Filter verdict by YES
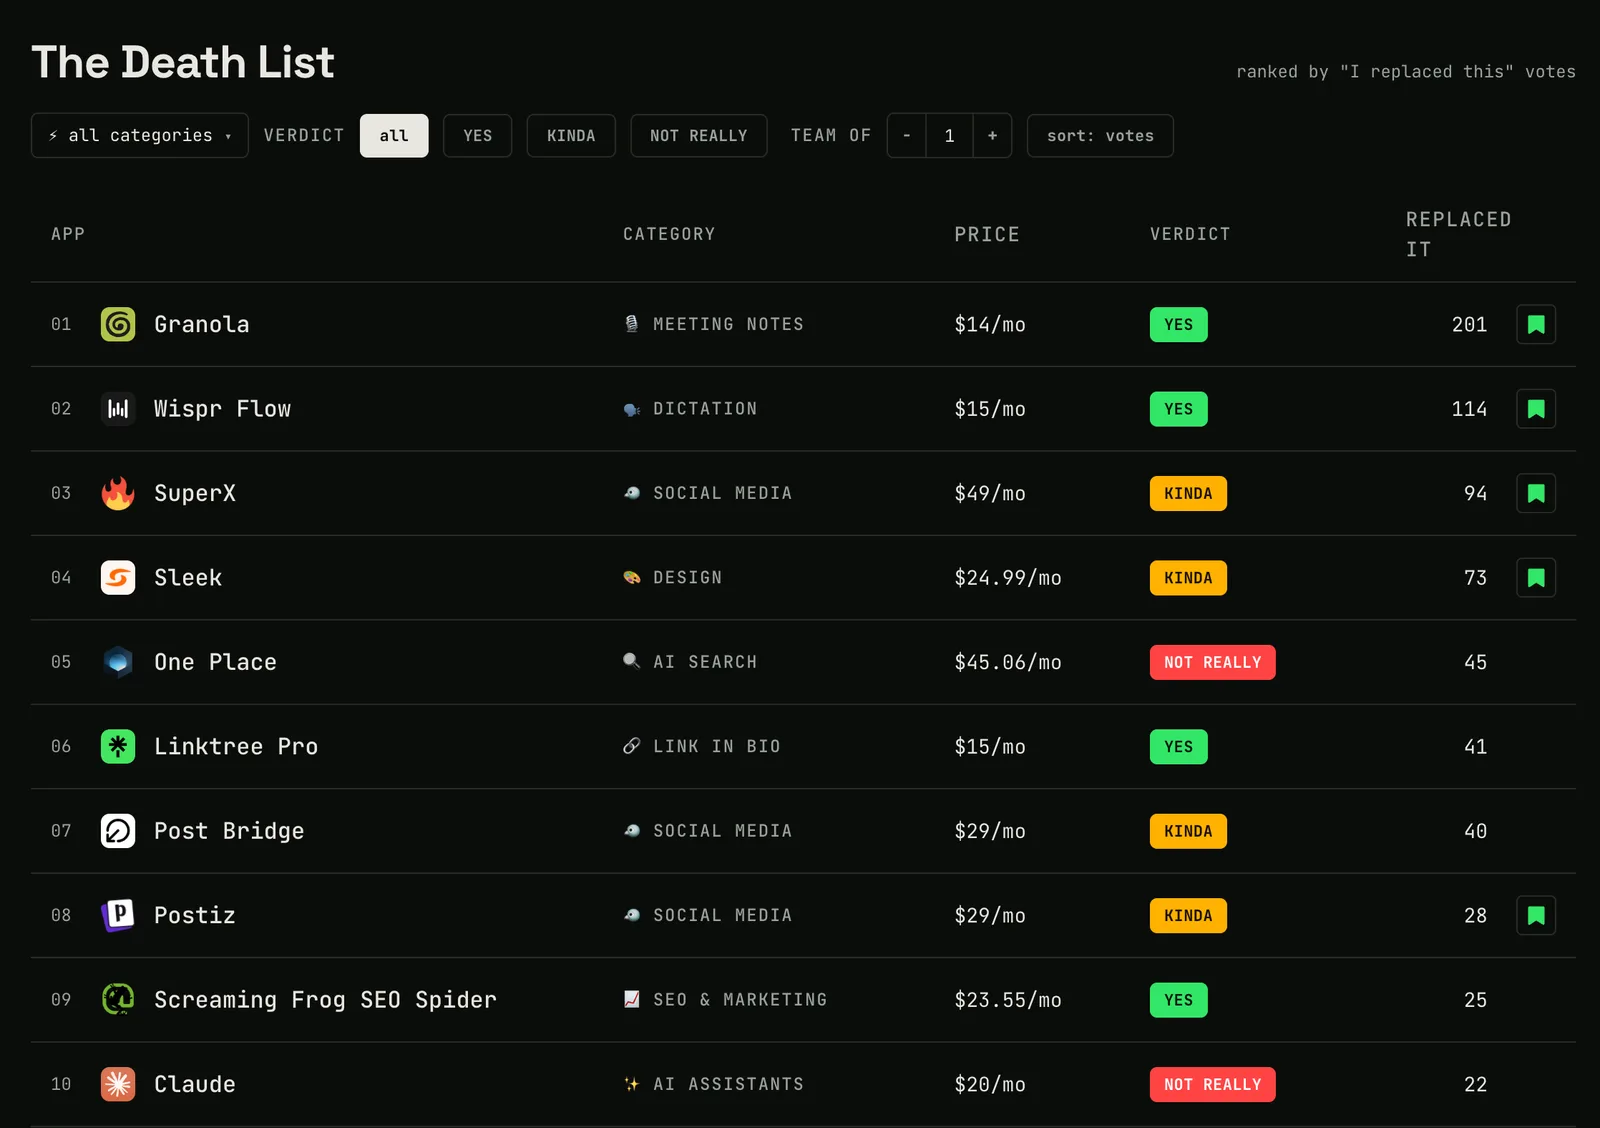 (478, 135)
